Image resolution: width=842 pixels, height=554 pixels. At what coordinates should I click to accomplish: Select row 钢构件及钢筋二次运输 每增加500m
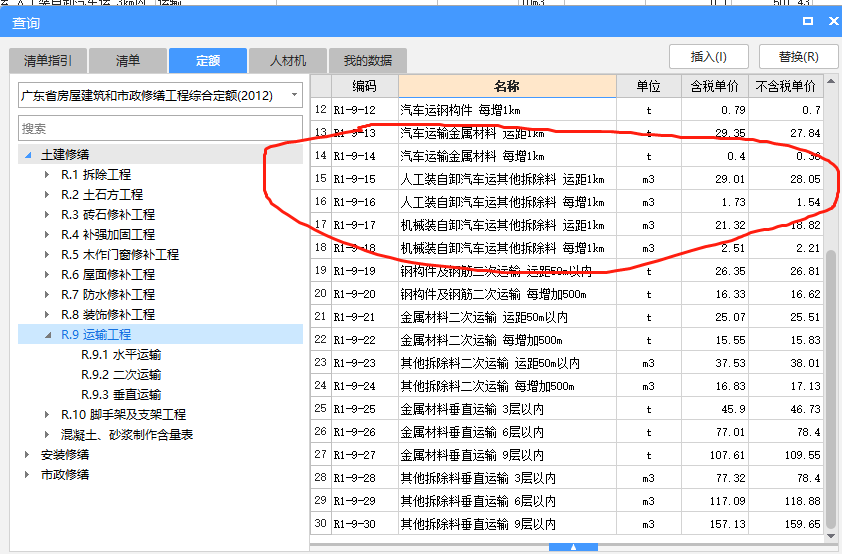[x=493, y=294]
